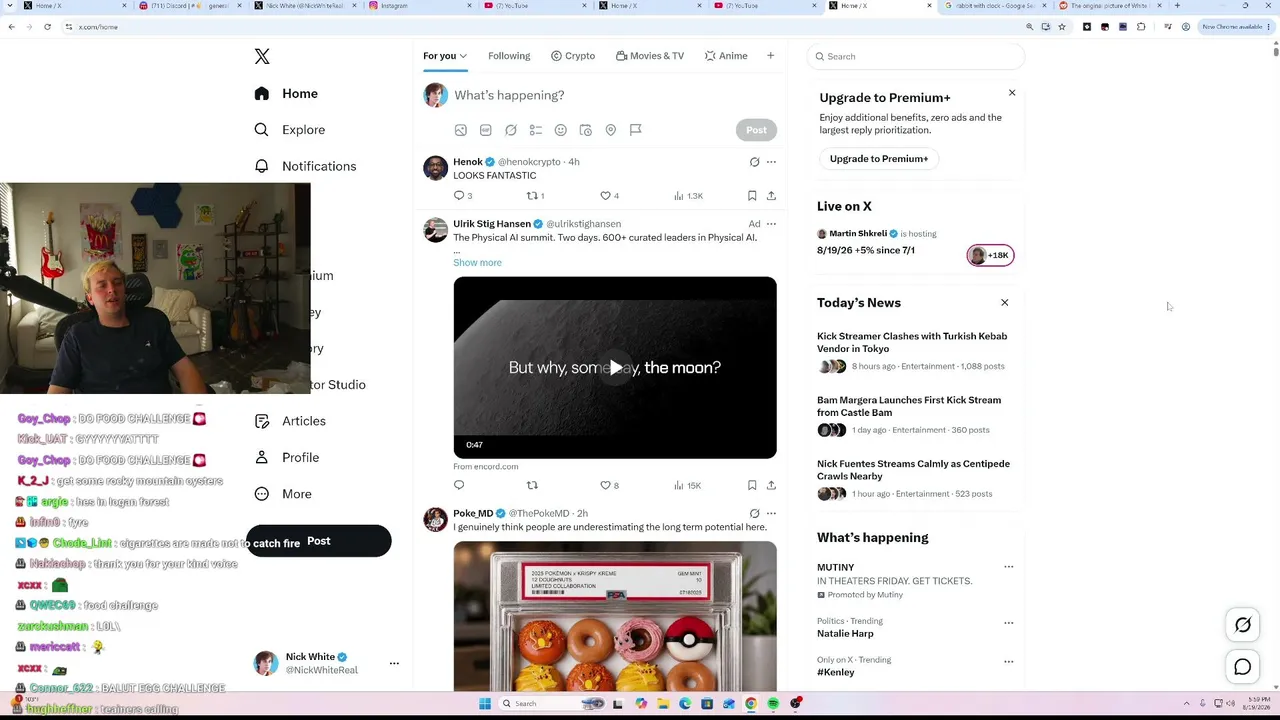Open Spotify from the taskbar
Image resolution: width=1280 pixels, height=720 pixels.
coord(773,704)
